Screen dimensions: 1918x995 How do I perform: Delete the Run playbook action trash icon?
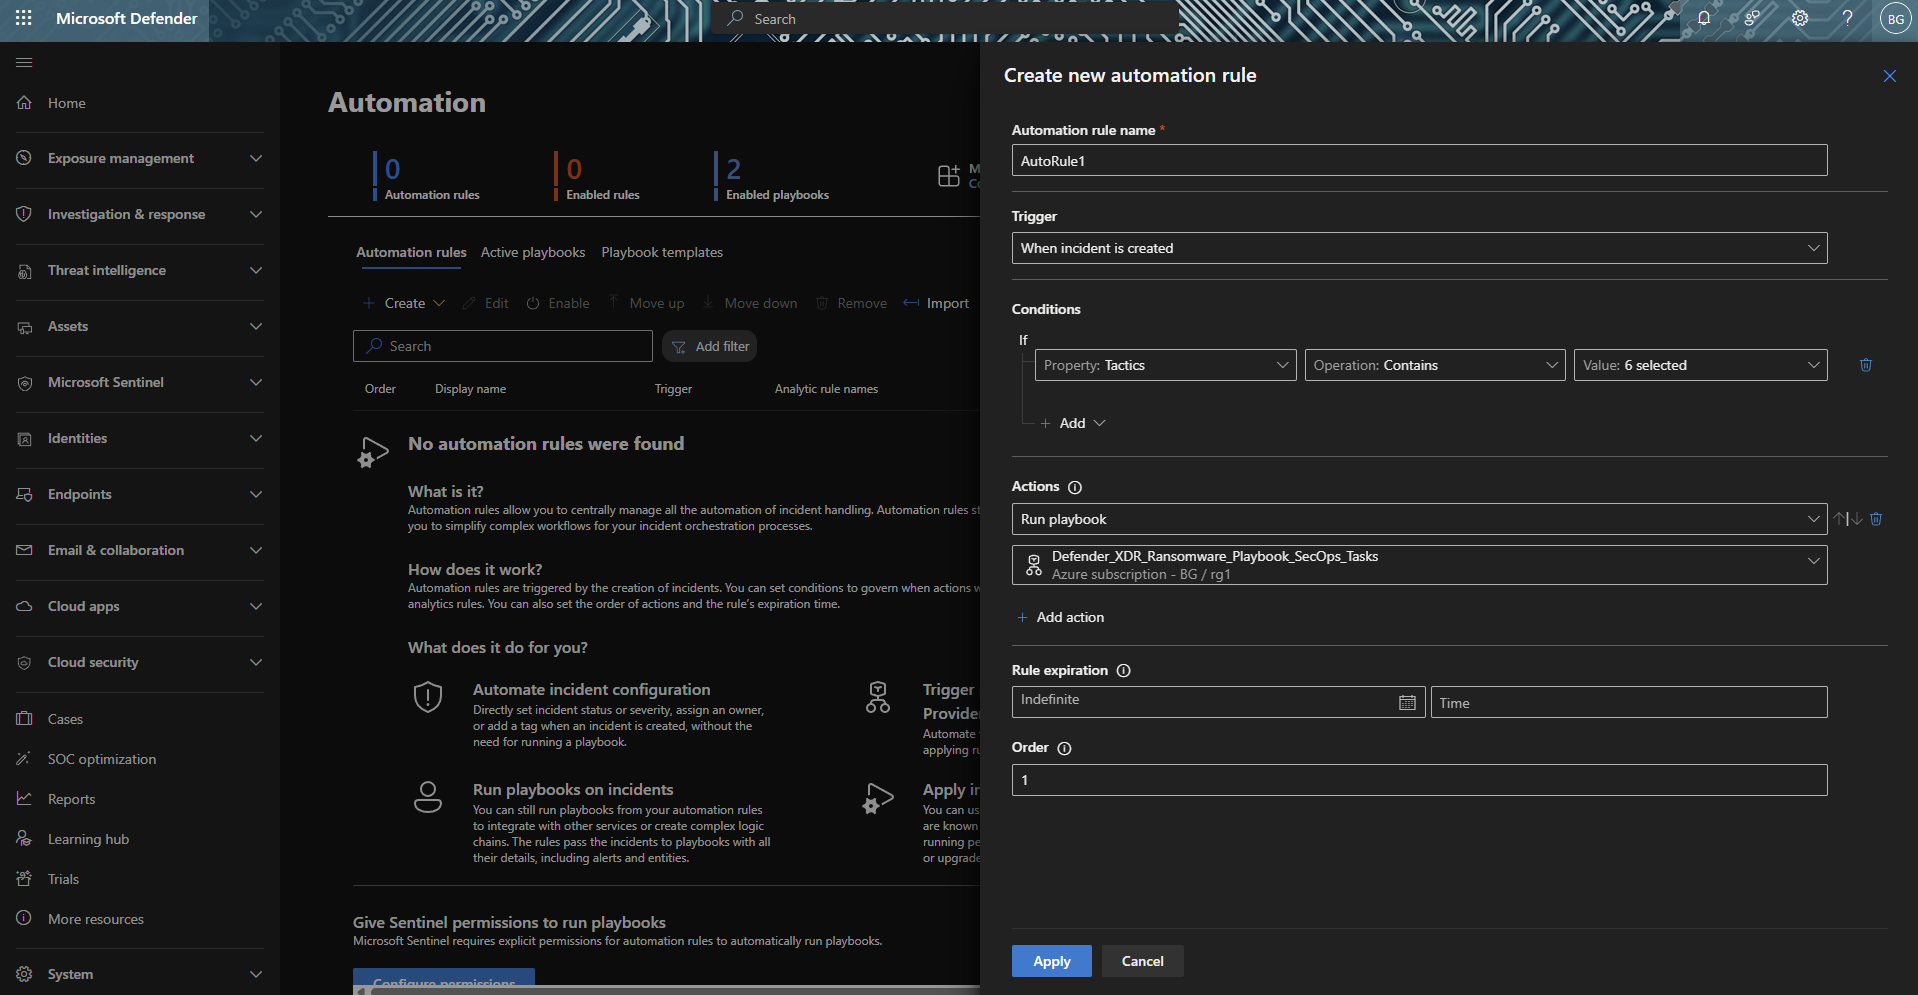pyautogui.click(x=1876, y=519)
